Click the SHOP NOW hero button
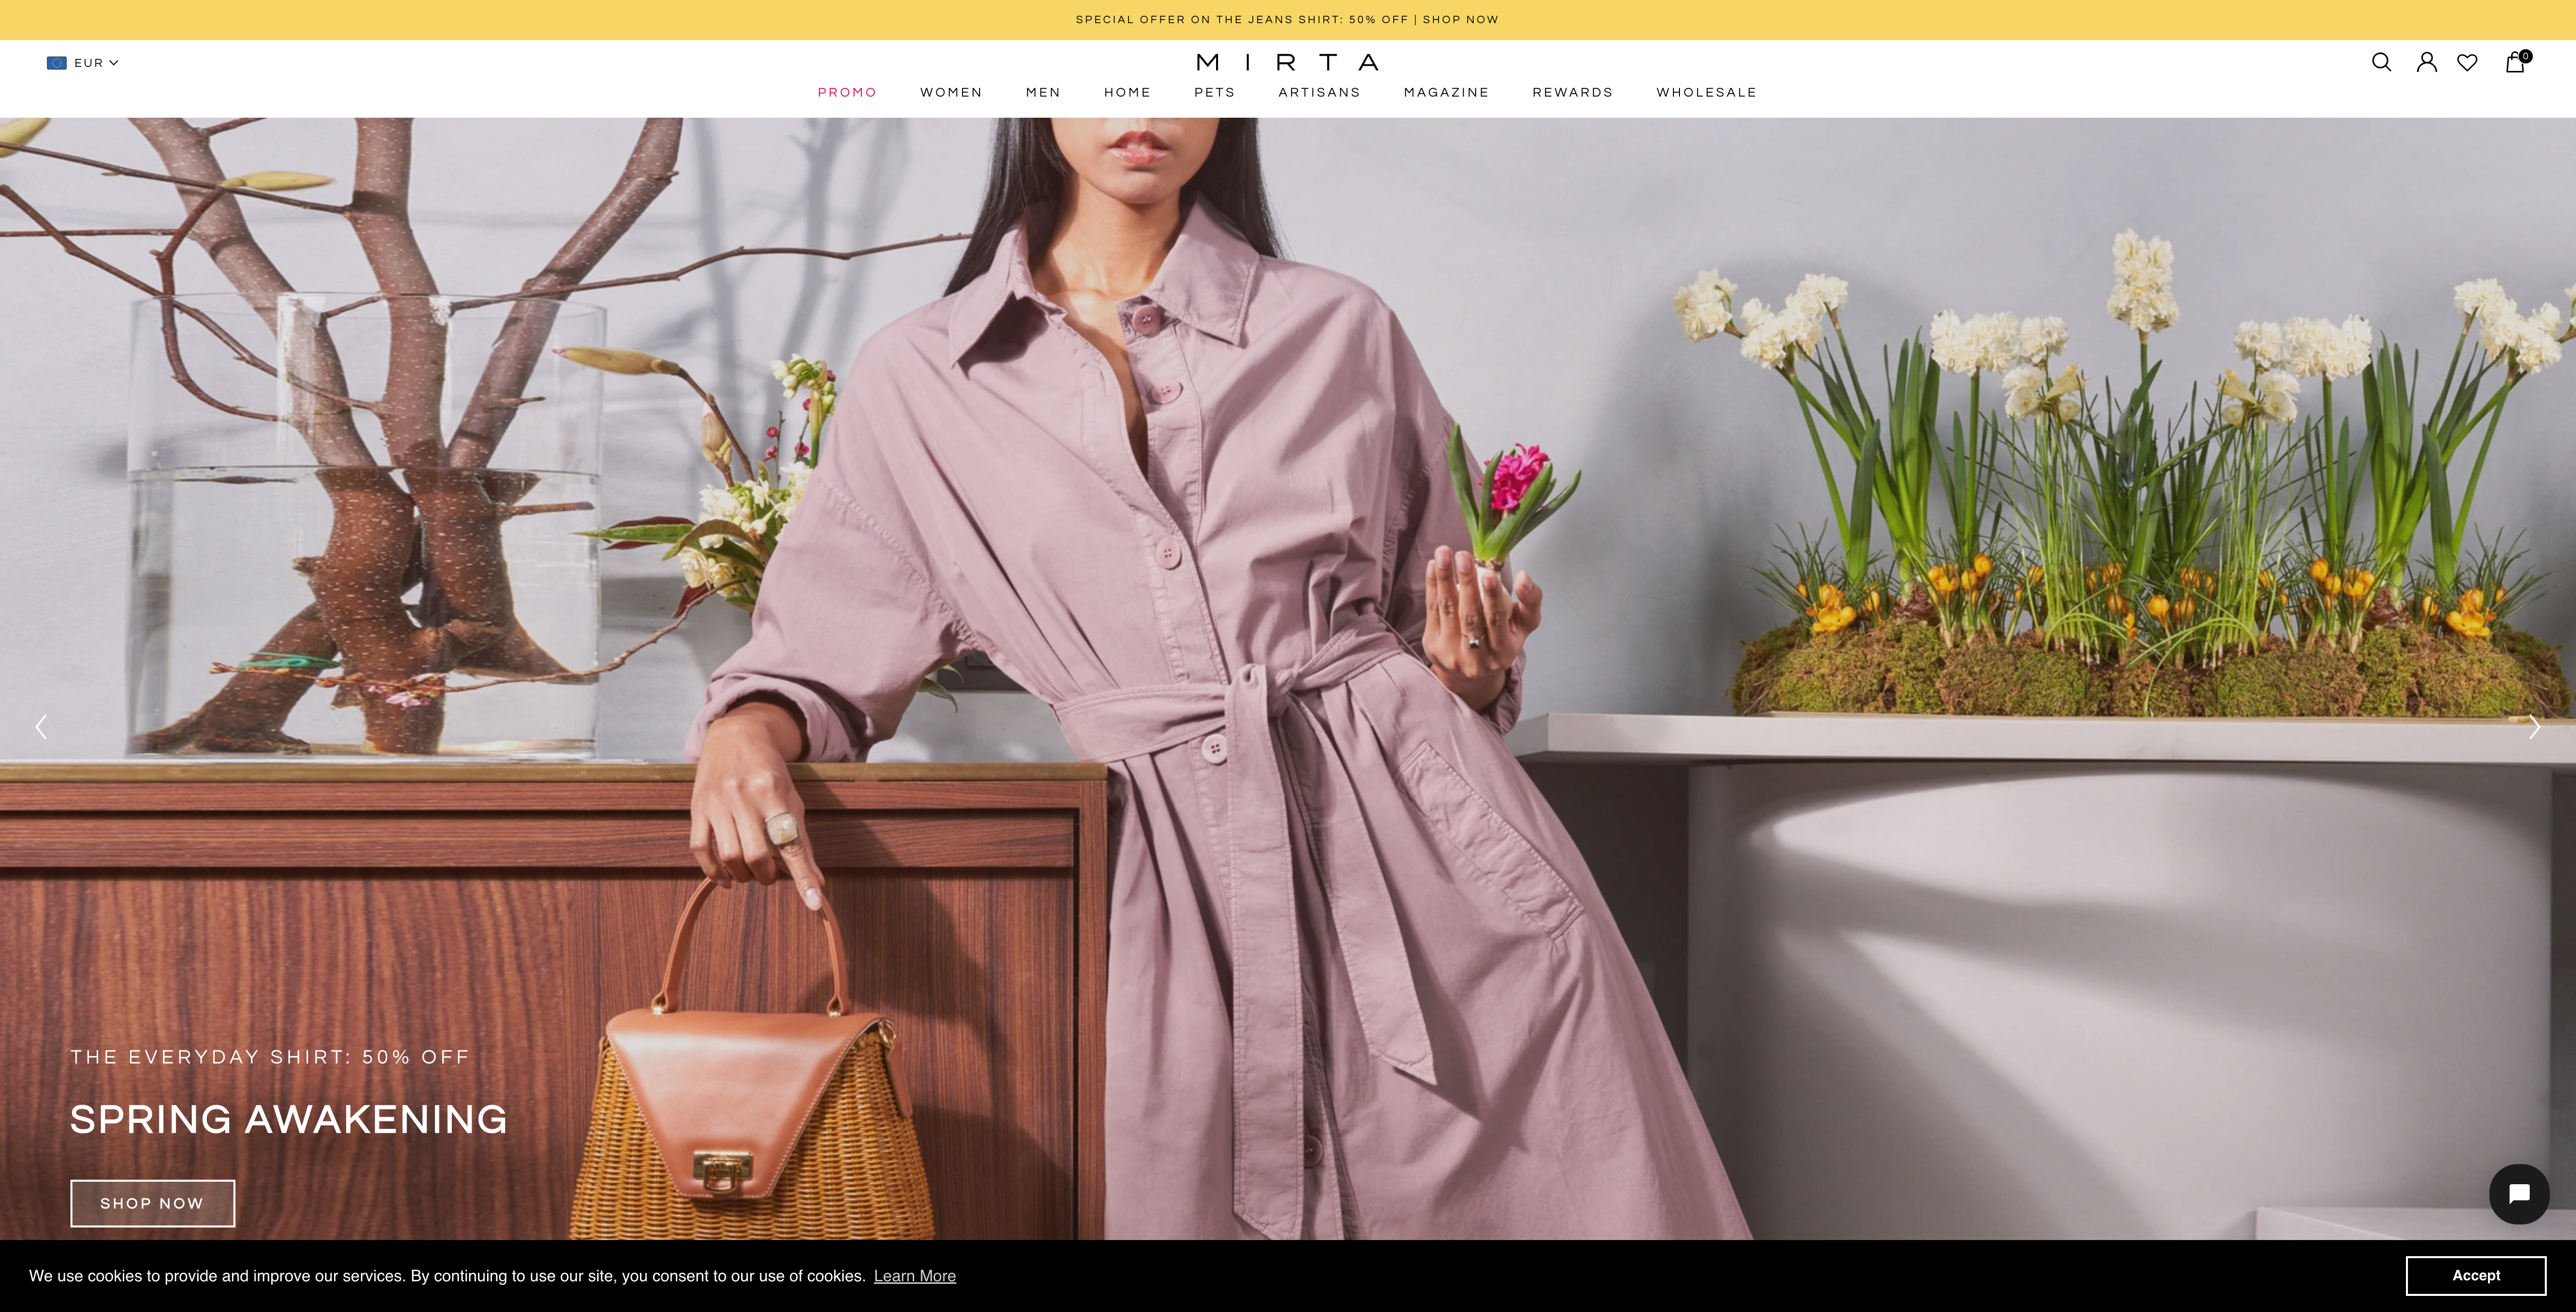The image size is (2576, 1312). (152, 1203)
